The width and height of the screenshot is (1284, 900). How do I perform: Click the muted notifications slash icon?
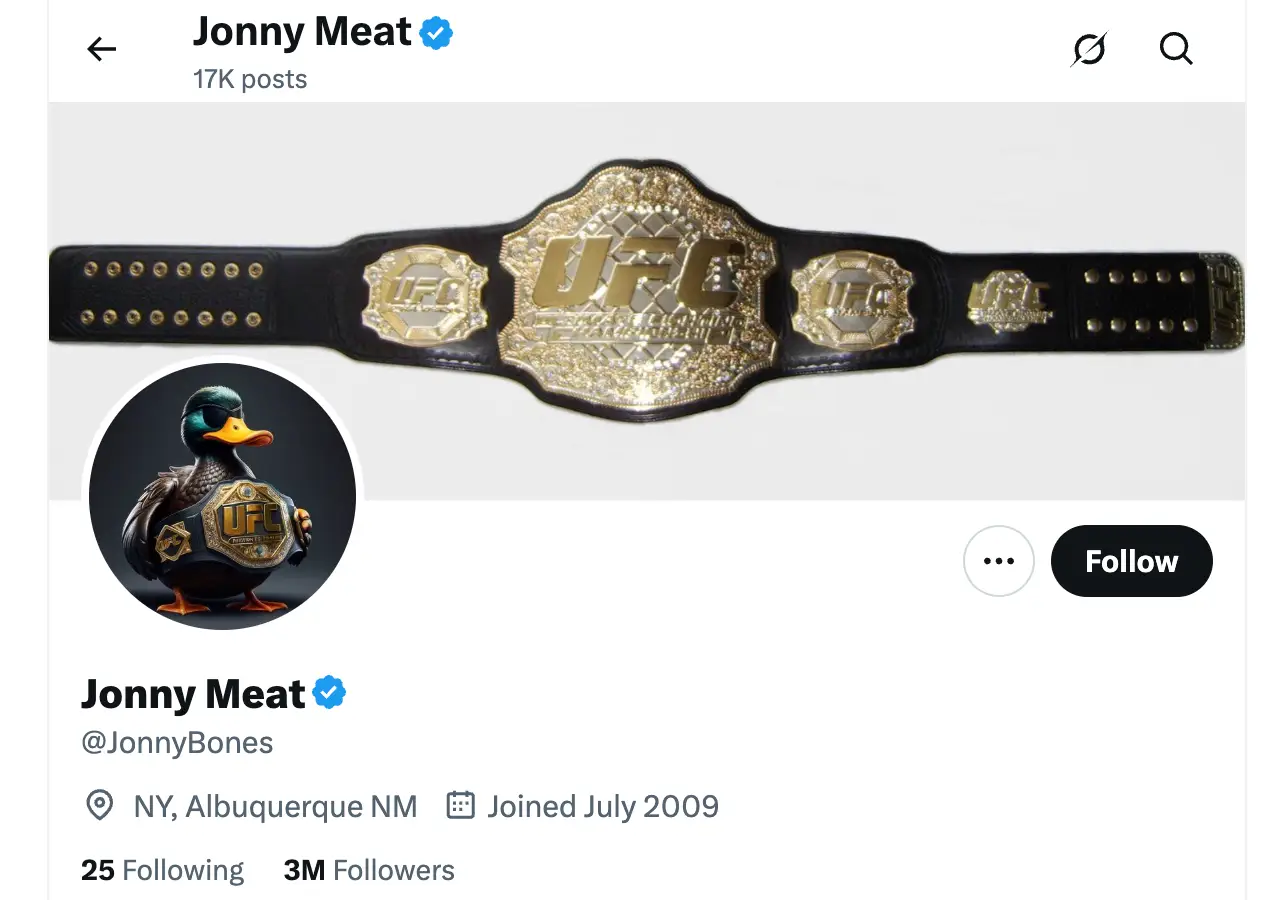point(1089,48)
